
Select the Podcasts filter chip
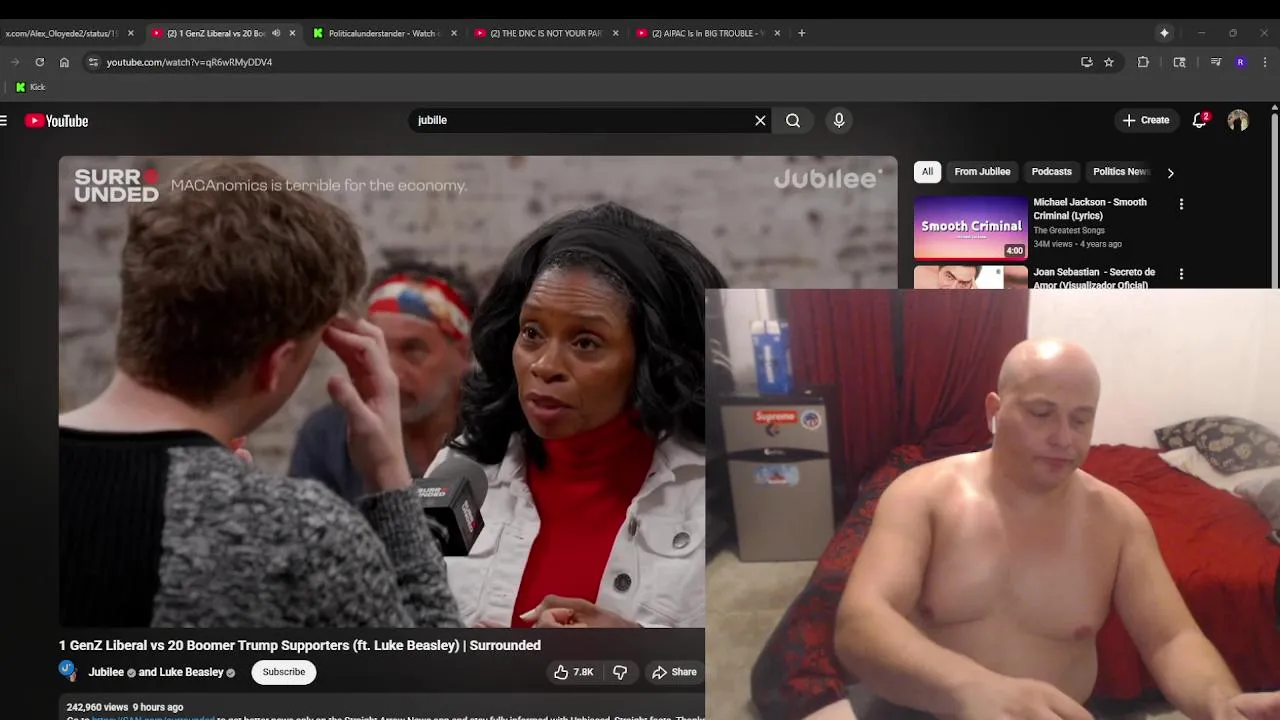[1051, 172]
